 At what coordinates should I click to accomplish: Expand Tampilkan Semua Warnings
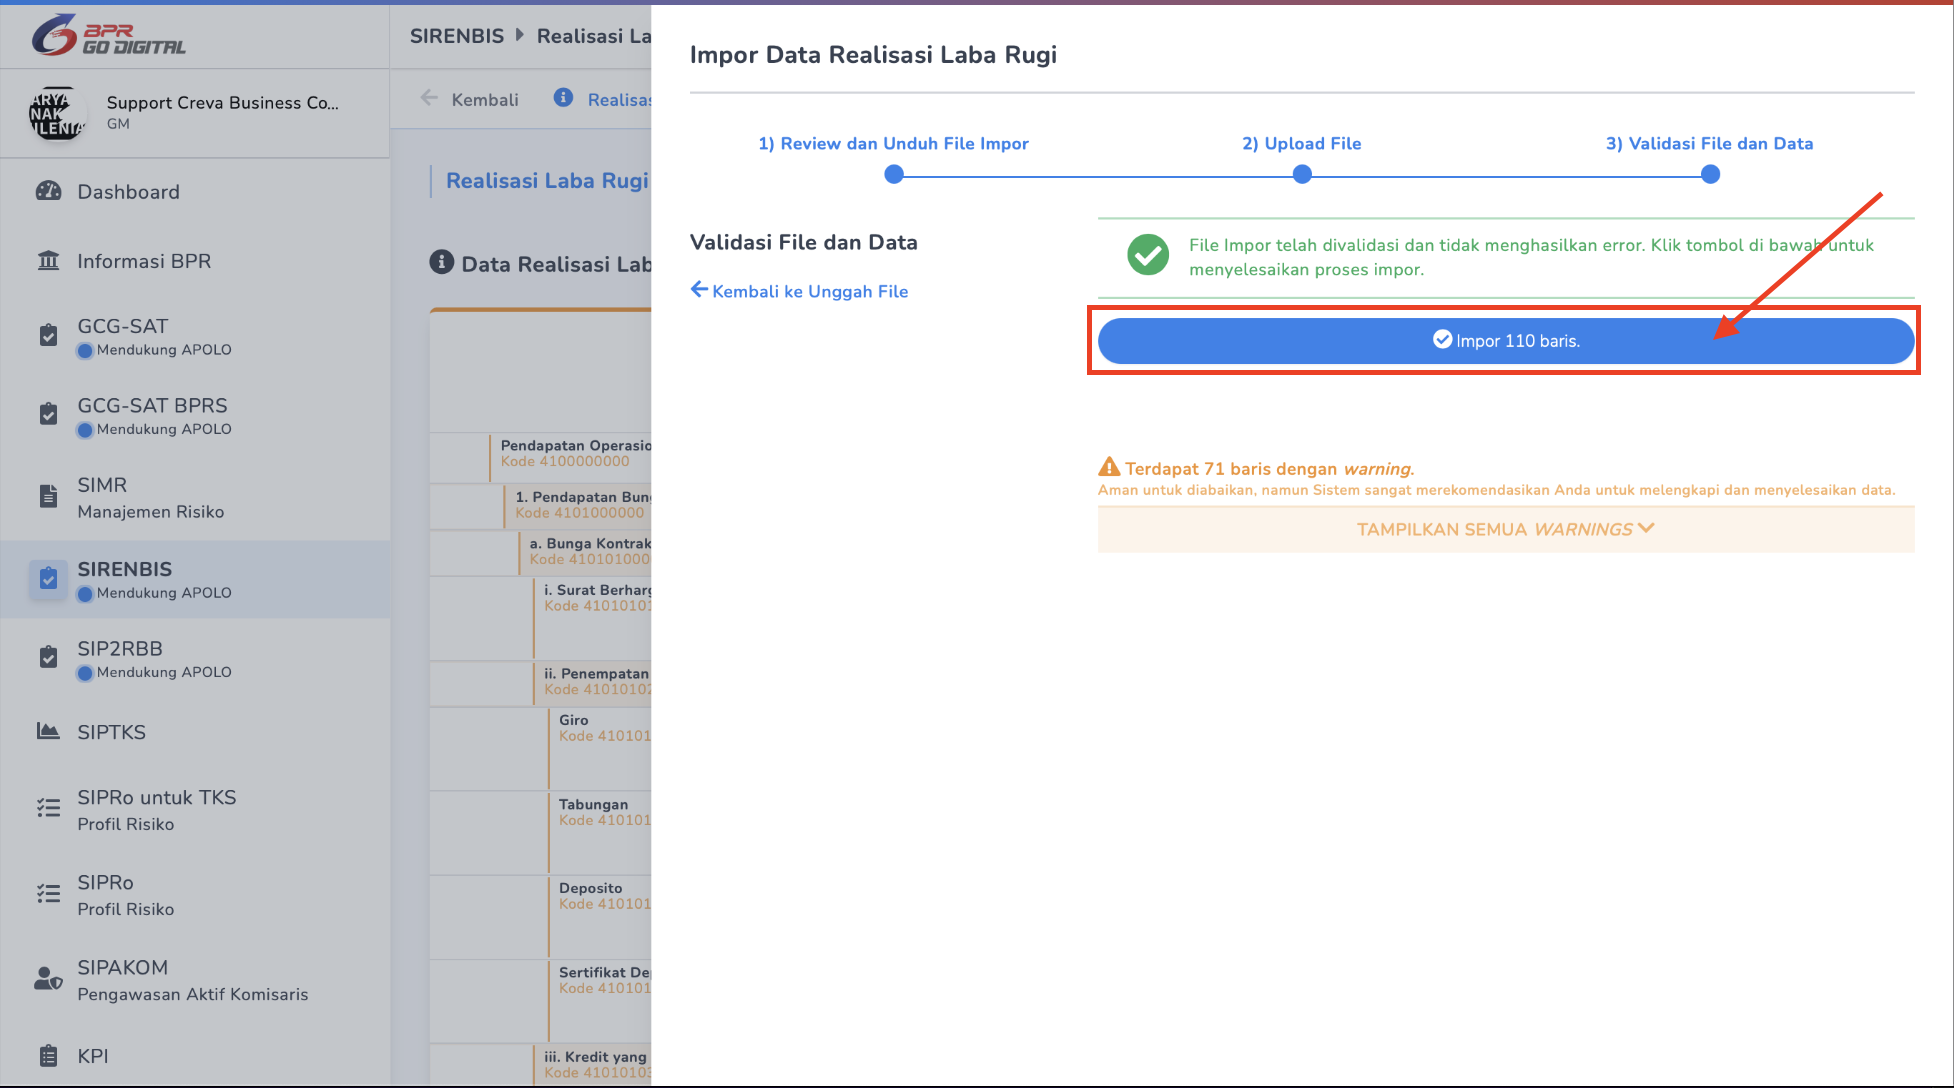pyautogui.click(x=1506, y=529)
